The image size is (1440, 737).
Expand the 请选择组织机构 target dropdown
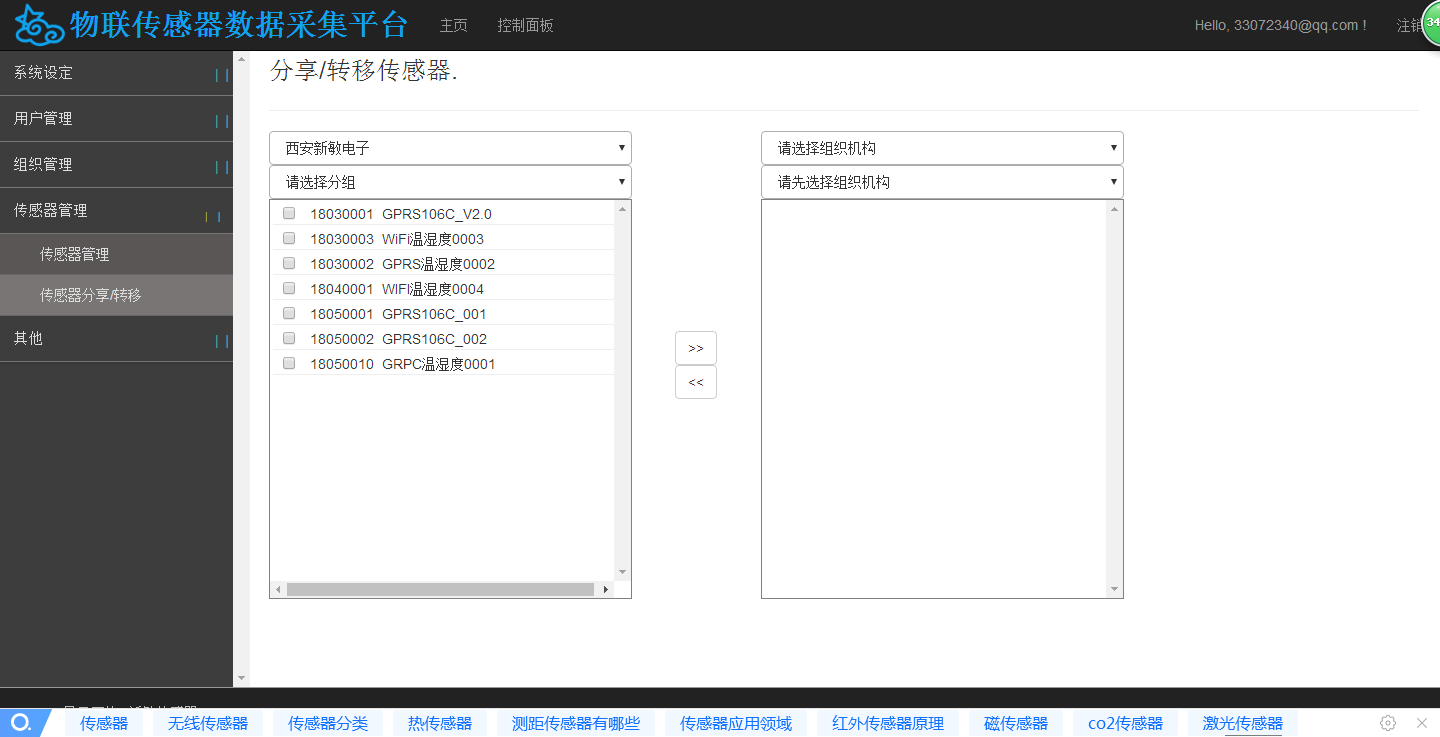pyautogui.click(x=941, y=148)
